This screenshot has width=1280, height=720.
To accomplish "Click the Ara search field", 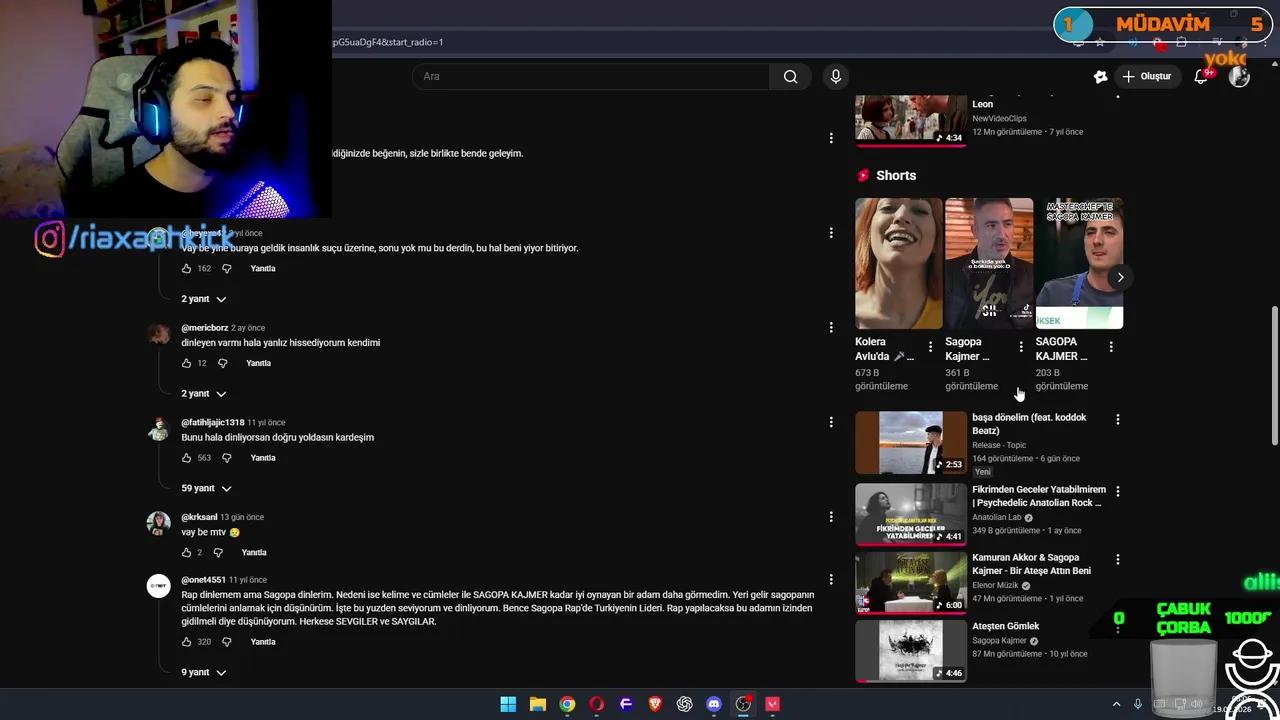I will point(590,76).
